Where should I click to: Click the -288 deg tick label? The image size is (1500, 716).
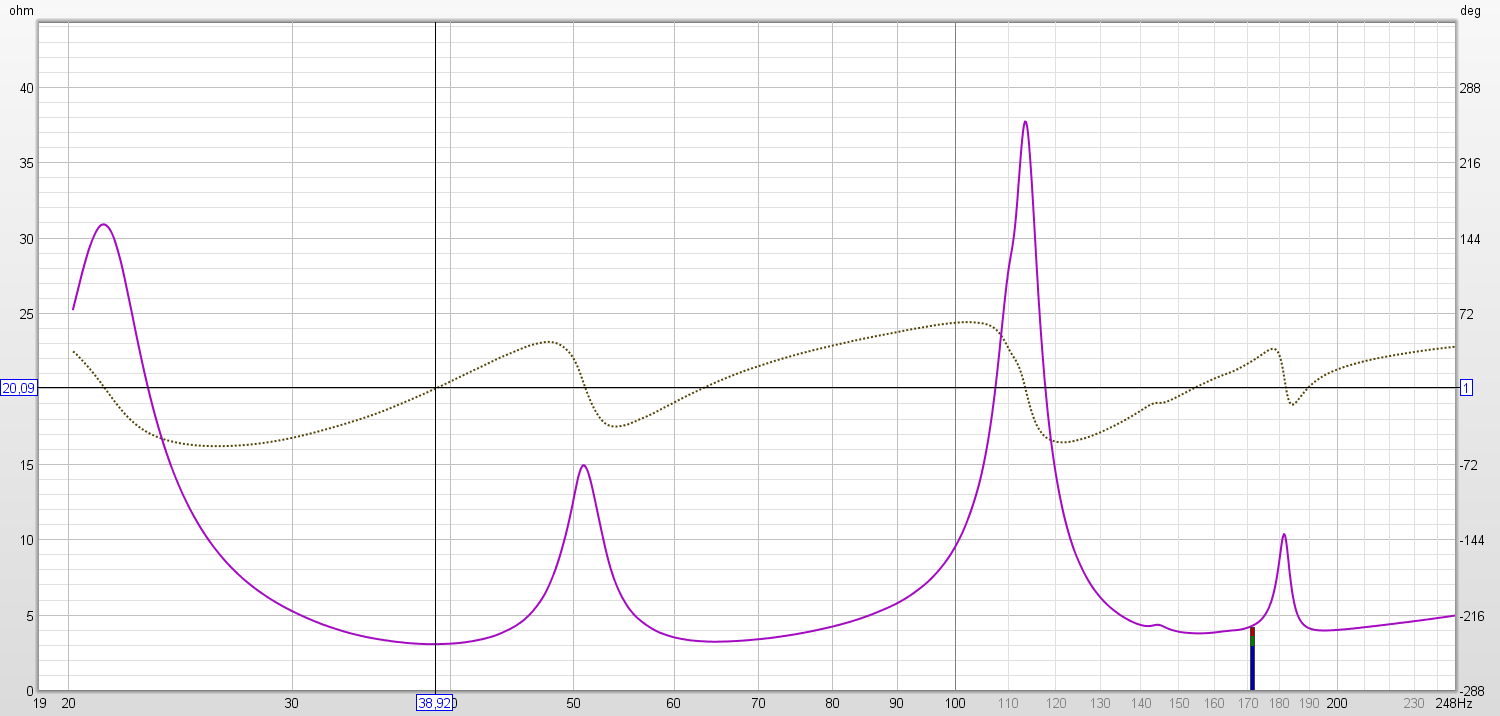tap(1472, 691)
